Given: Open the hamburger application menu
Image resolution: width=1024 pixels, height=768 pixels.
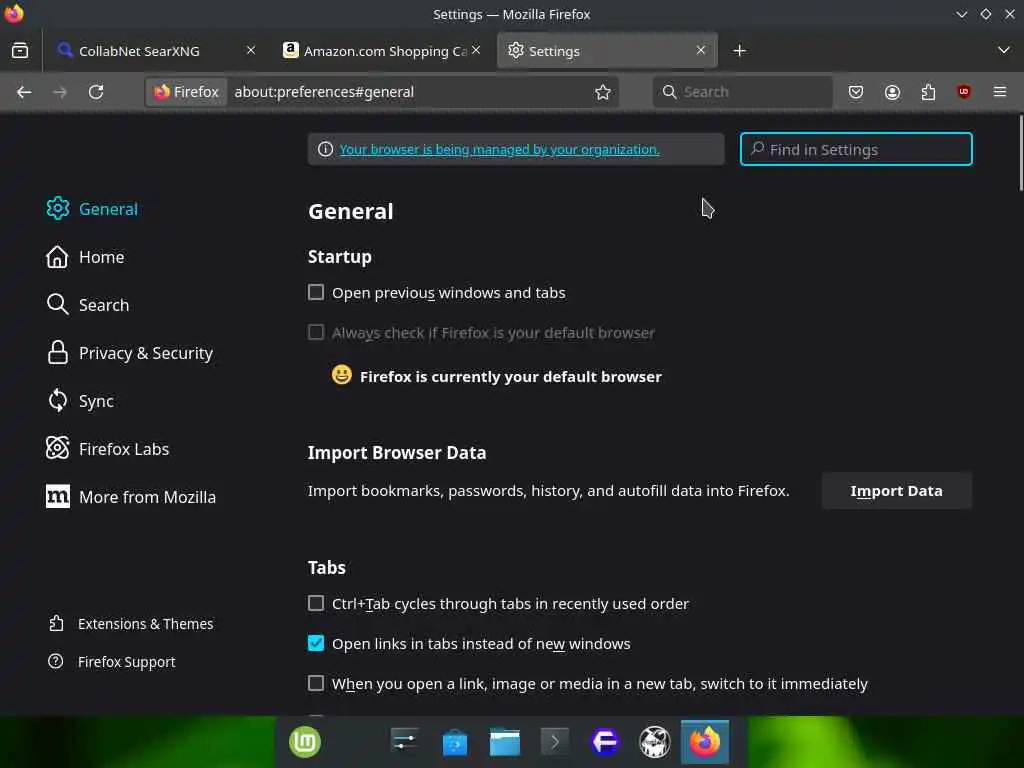Looking at the screenshot, I should pyautogui.click(x=1000, y=92).
